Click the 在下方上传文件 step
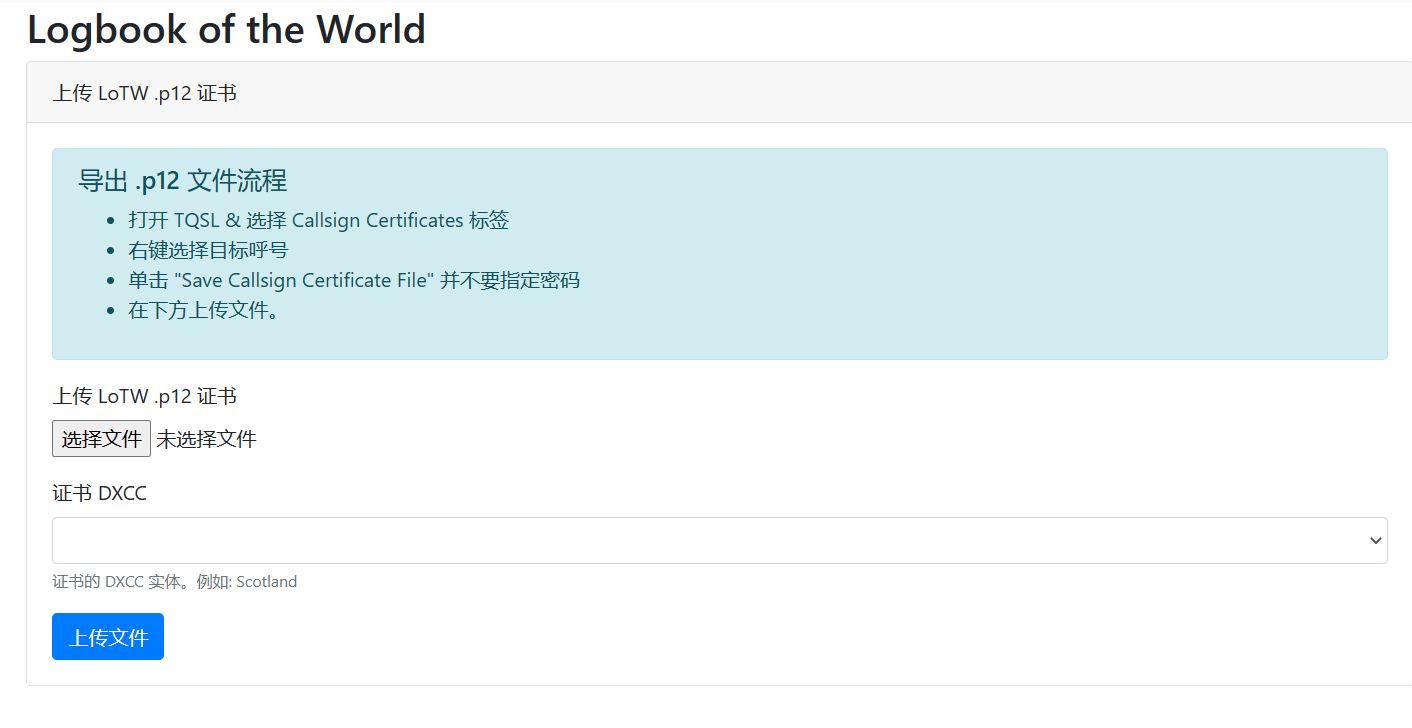The width and height of the screenshot is (1412, 728). point(204,310)
